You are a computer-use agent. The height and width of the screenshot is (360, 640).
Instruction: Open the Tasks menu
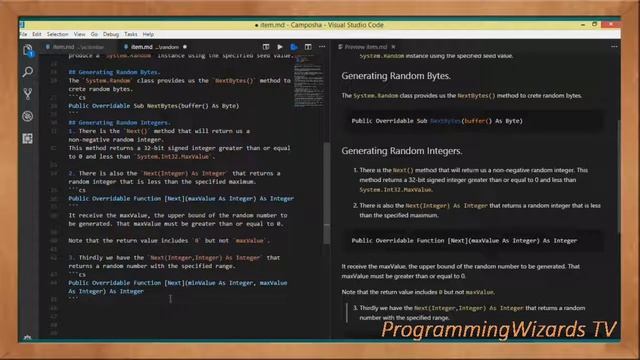[131, 34]
